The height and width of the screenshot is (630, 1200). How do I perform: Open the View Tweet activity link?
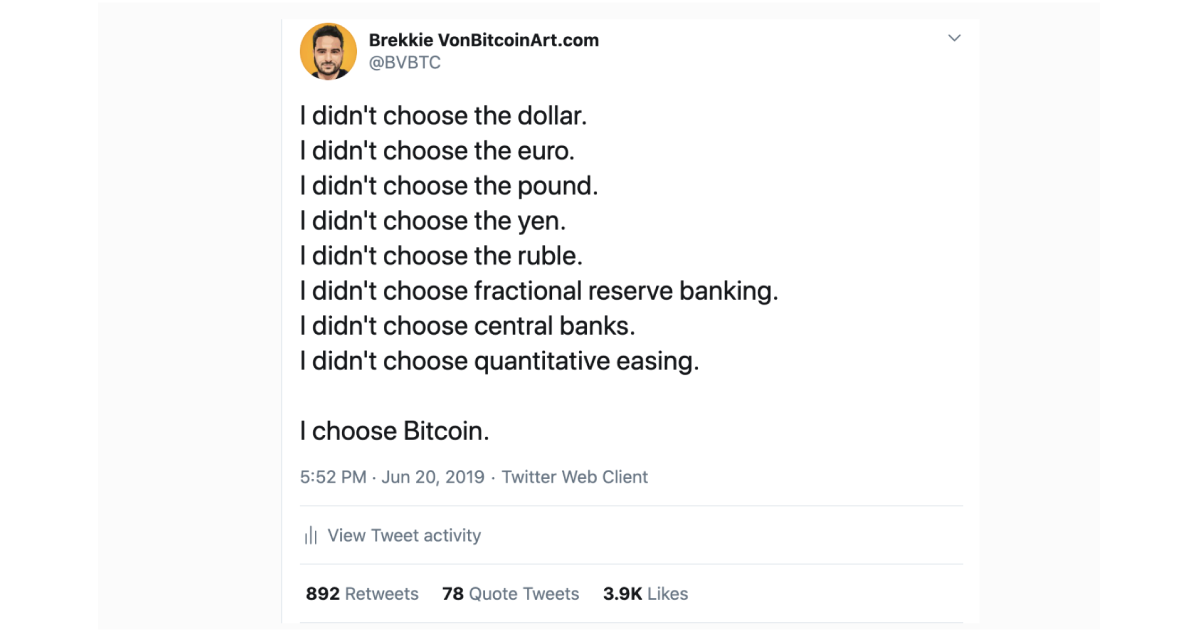point(404,536)
